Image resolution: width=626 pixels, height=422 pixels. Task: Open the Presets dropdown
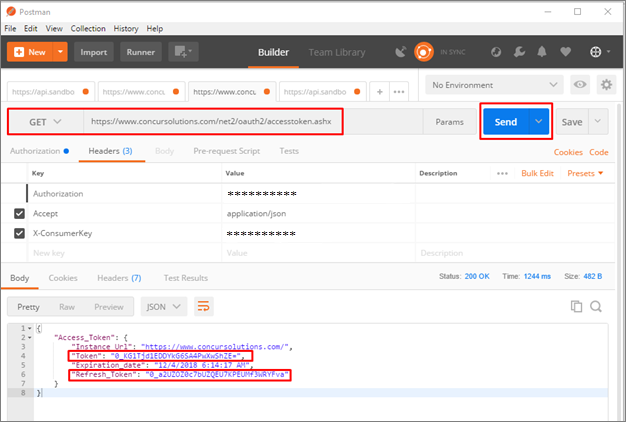click(x=585, y=173)
